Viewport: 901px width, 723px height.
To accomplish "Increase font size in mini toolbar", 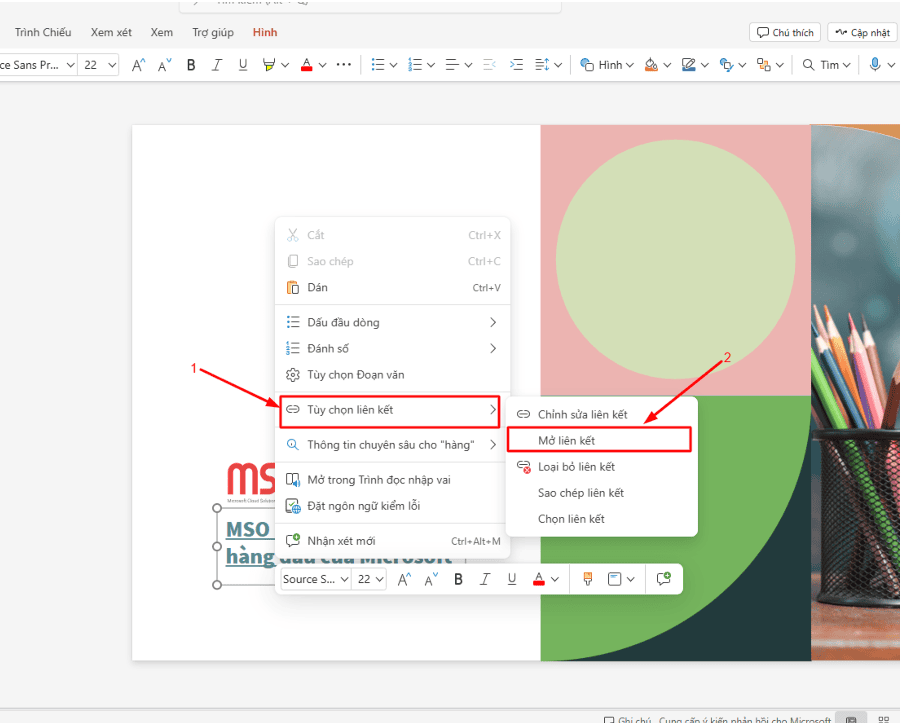I will (404, 579).
